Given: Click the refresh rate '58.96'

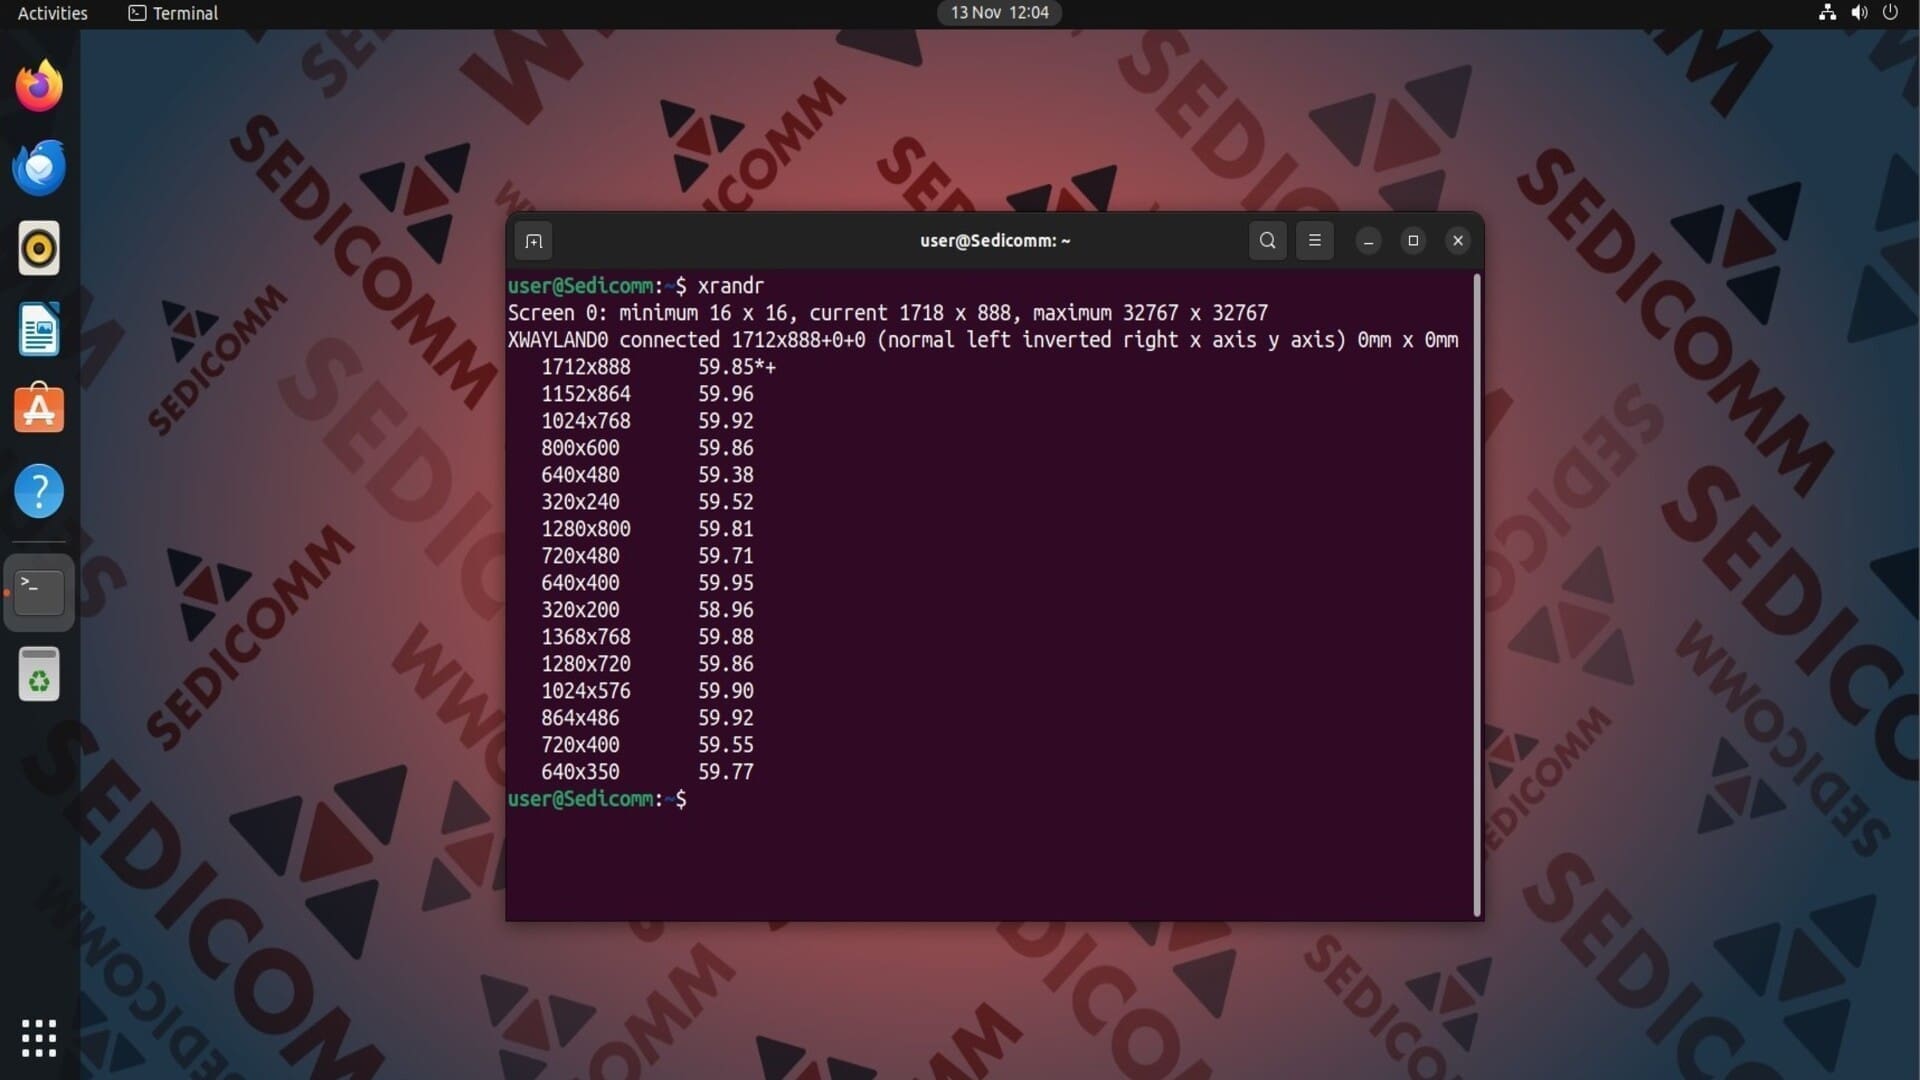Looking at the screenshot, I should (x=726, y=610).
